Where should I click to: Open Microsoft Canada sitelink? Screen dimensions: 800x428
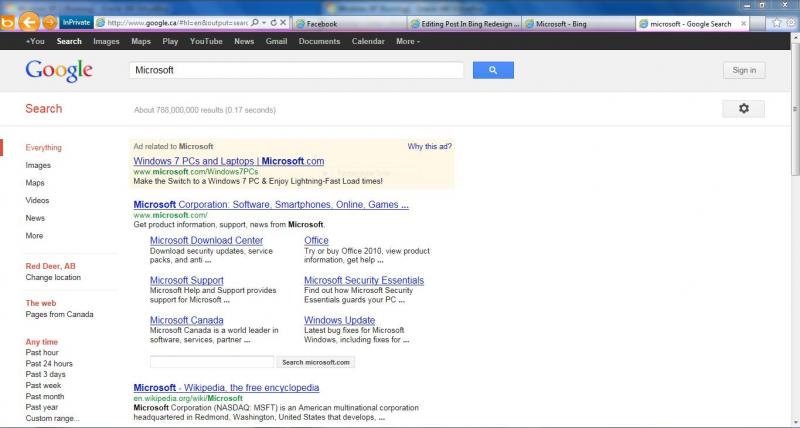coord(187,320)
